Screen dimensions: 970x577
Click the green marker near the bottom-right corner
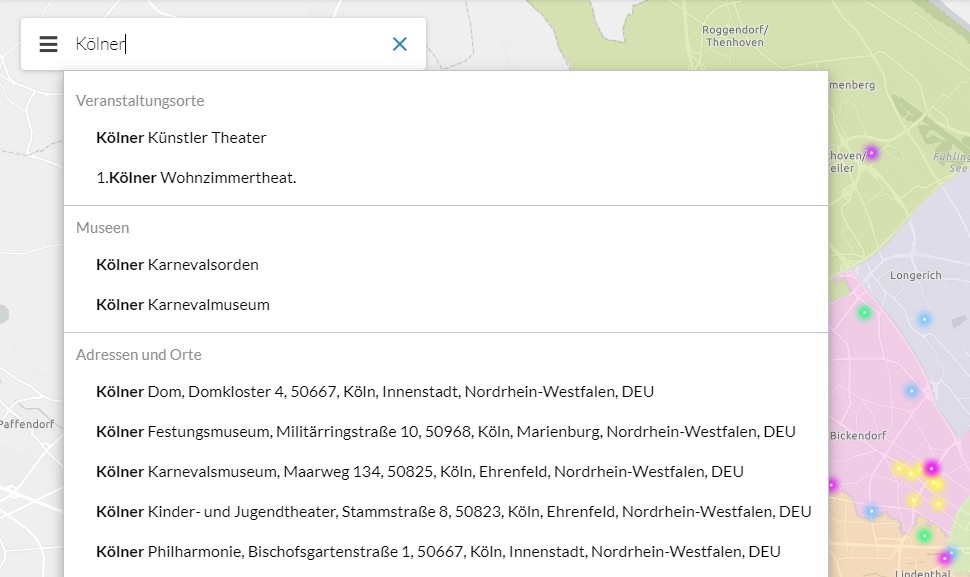[x=925, y=534]
